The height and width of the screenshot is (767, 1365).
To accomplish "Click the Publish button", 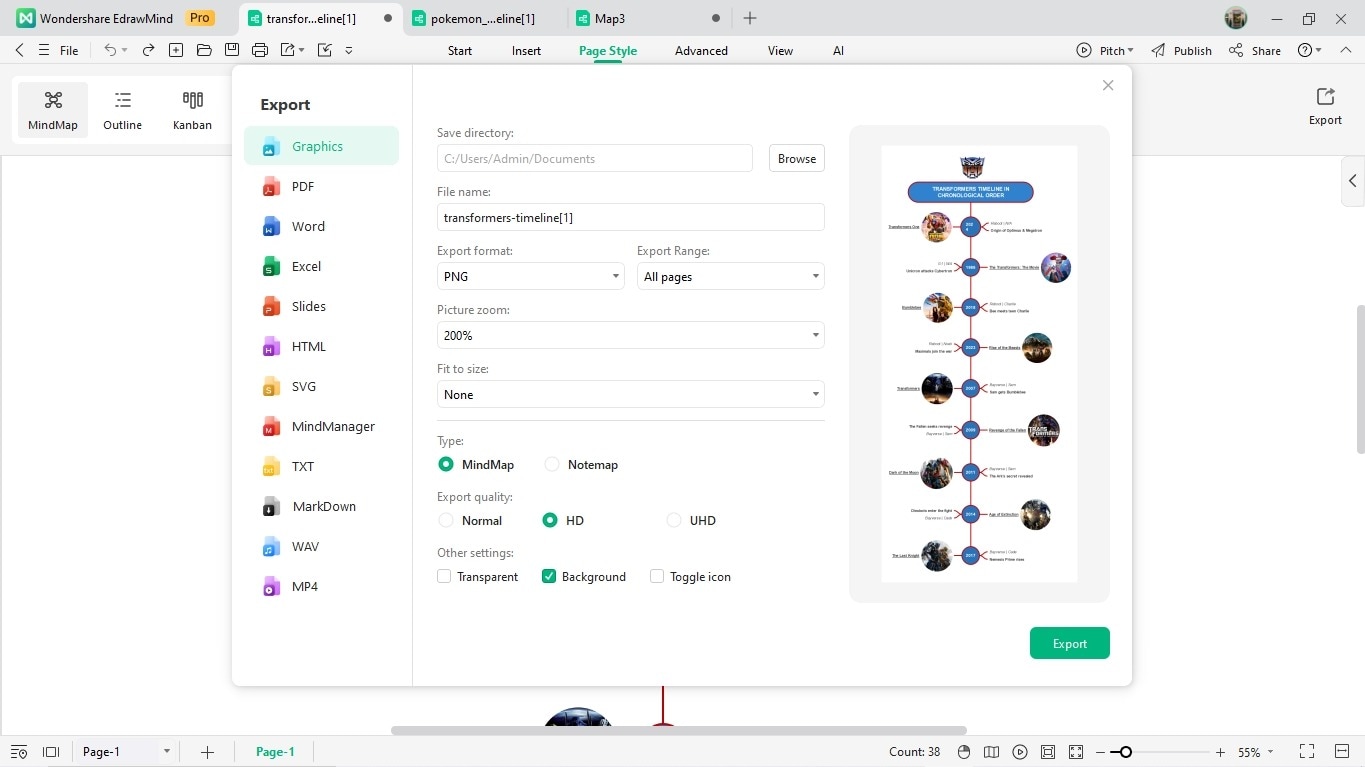I will [1181, 50].
